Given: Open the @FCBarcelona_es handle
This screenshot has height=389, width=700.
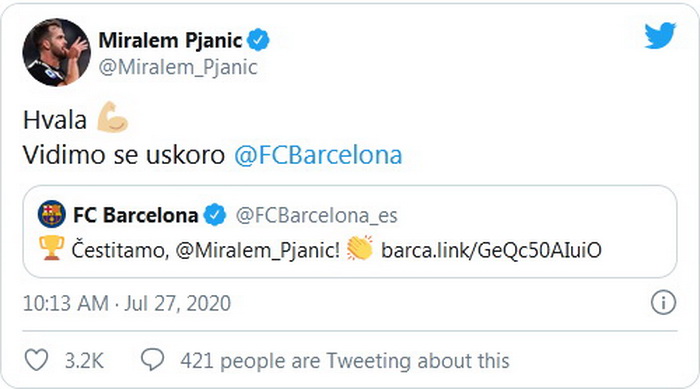Looking at the screenshot, I should coord(317,216).
